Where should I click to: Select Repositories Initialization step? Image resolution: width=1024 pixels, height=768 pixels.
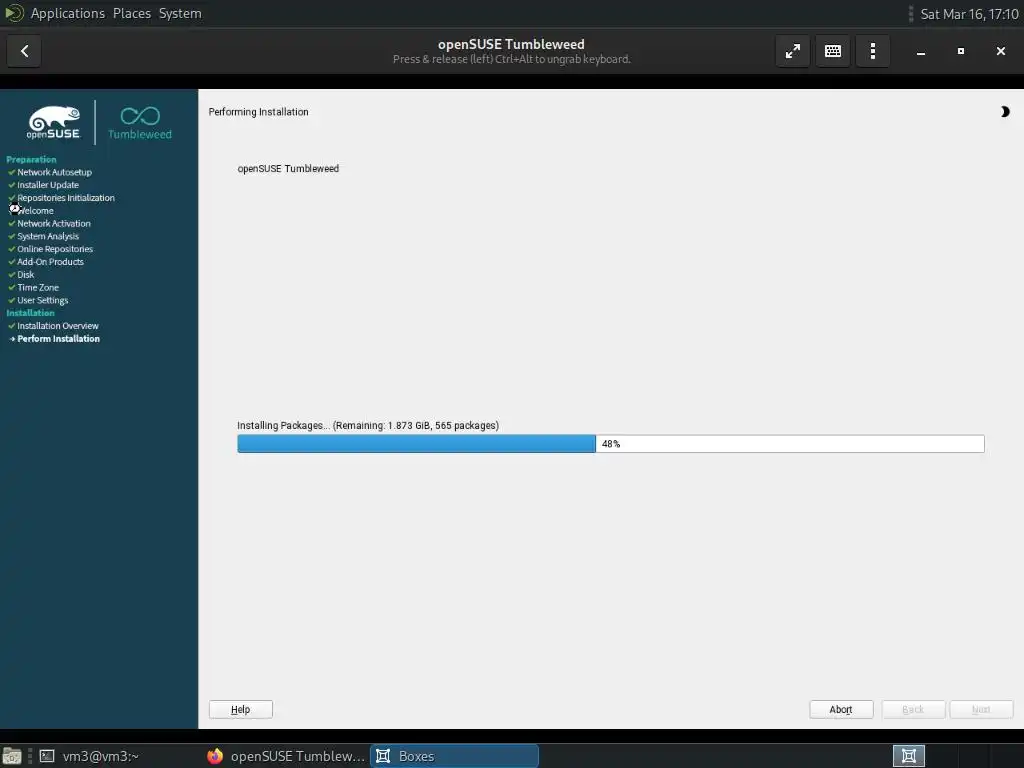pos(65,198)
